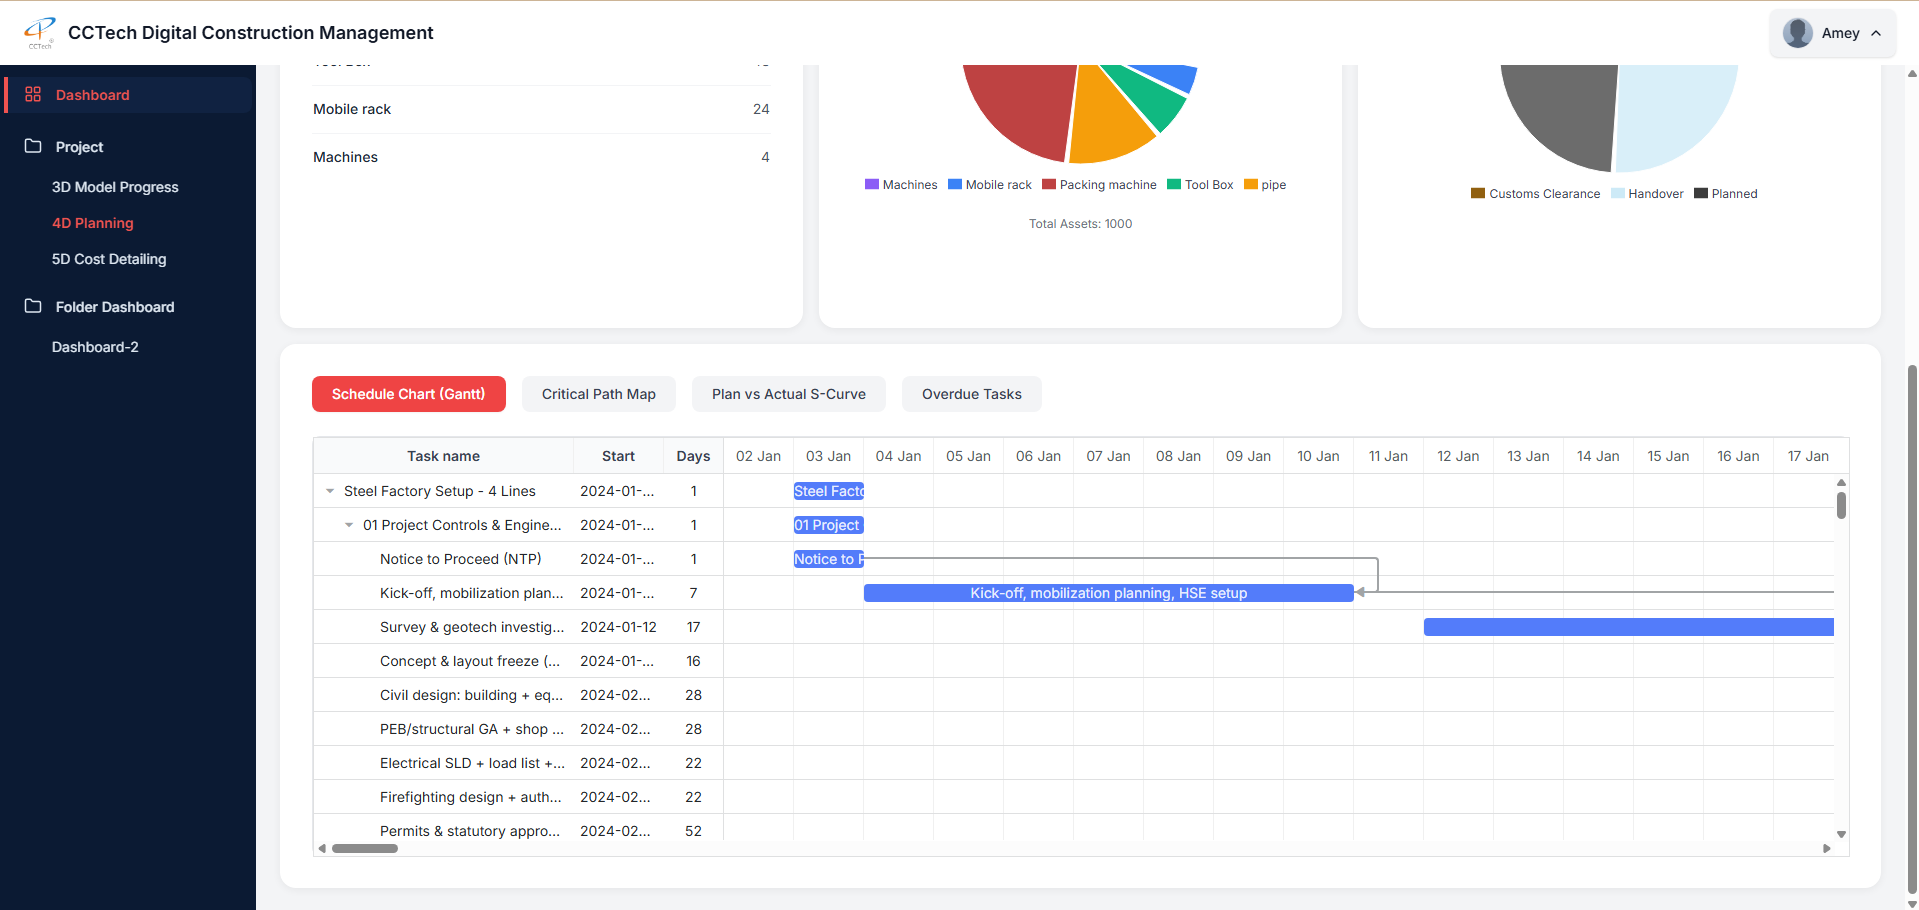This screenshot has height=910, width=1919.
Task: Toggle Planned legend swatch
Action: (1700, 193)
